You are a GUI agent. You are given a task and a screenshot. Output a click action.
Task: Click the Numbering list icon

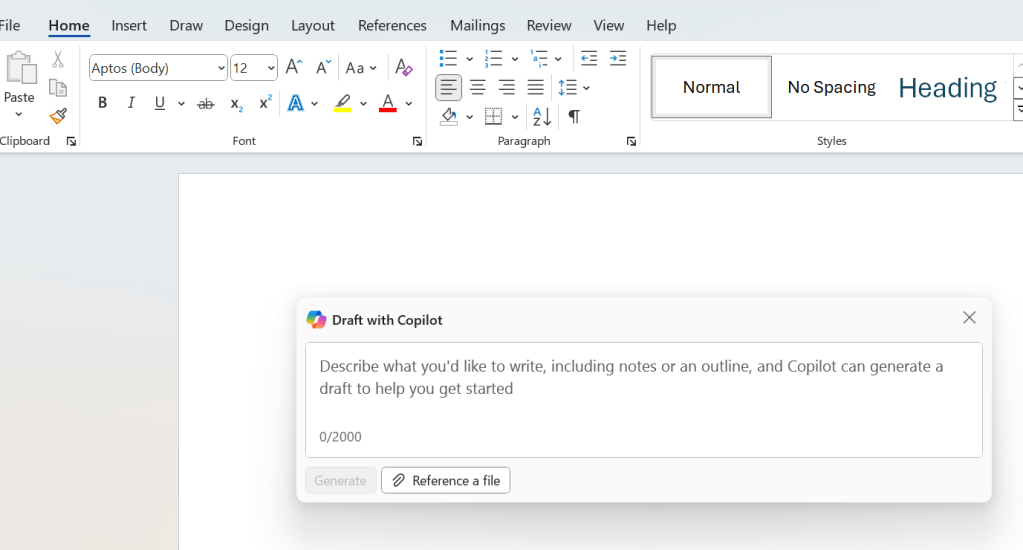493,58
